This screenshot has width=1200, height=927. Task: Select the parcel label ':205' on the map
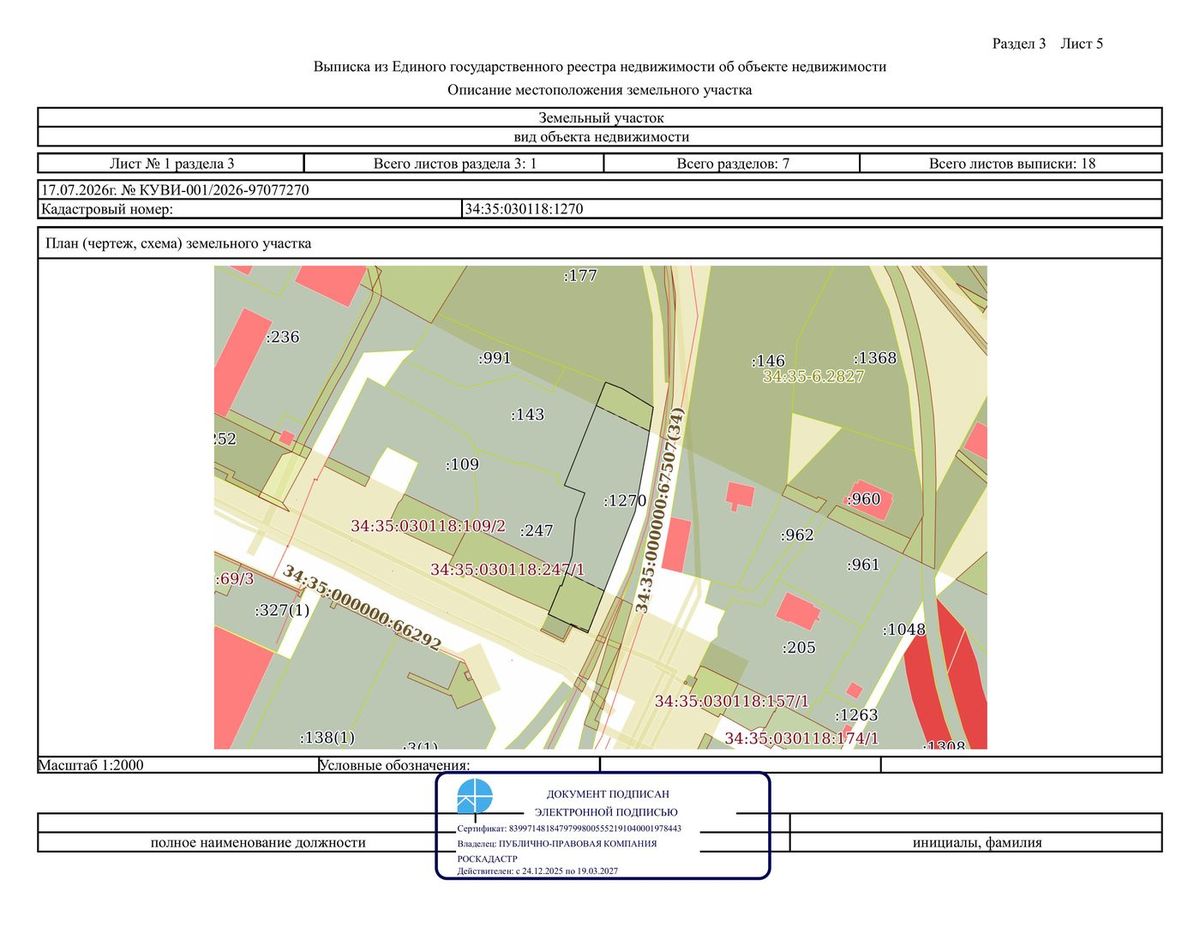(799, 647)
